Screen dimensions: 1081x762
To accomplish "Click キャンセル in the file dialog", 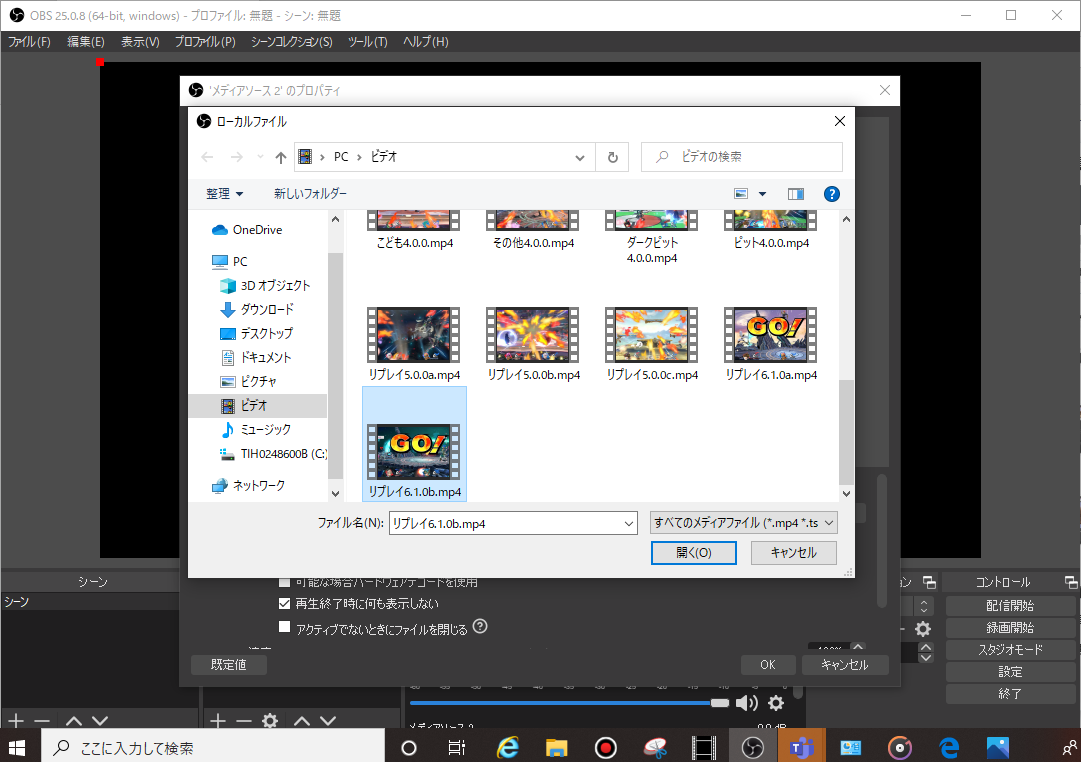I will [794, 552].
